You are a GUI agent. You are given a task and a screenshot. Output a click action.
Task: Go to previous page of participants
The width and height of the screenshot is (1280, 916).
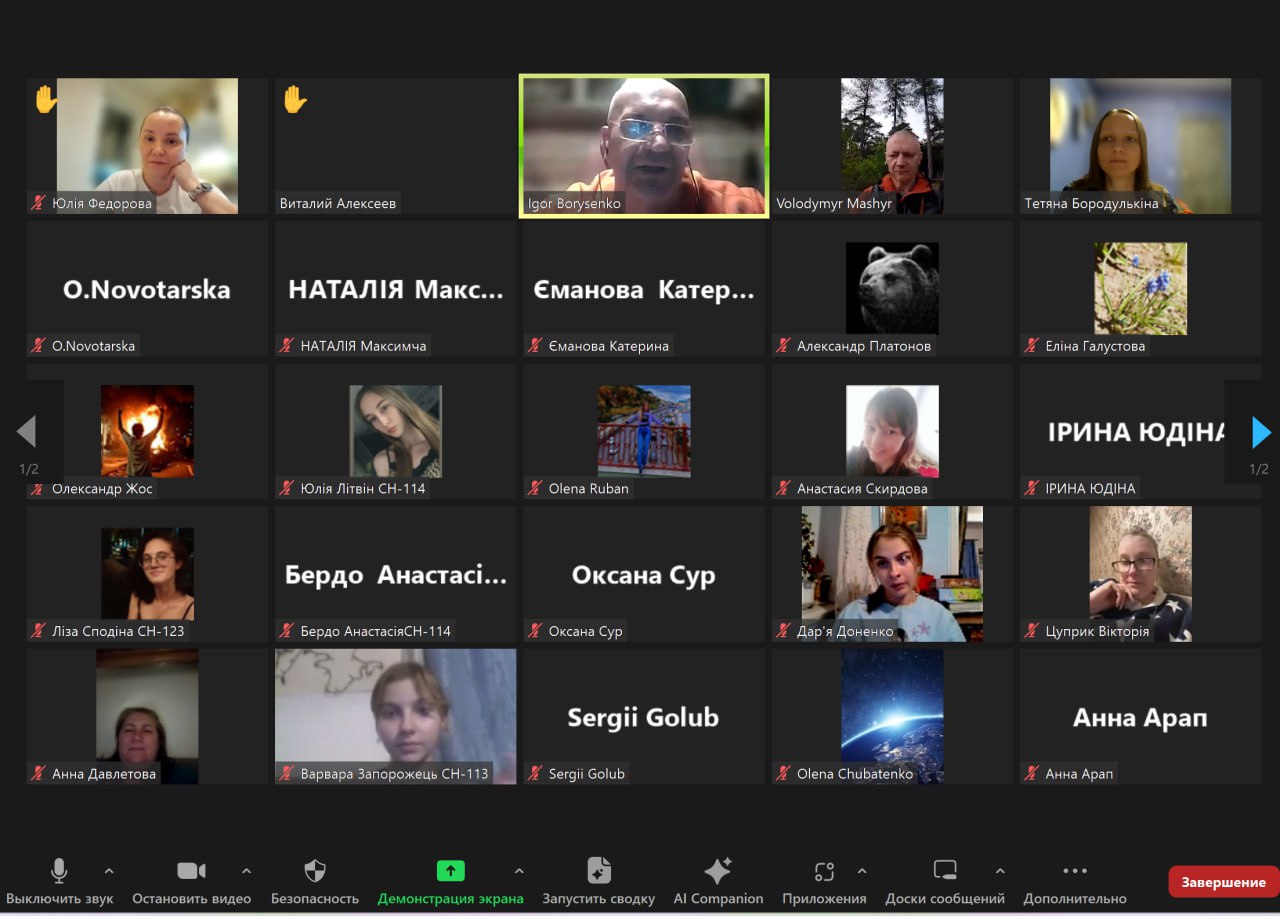[x=26, y=433]
